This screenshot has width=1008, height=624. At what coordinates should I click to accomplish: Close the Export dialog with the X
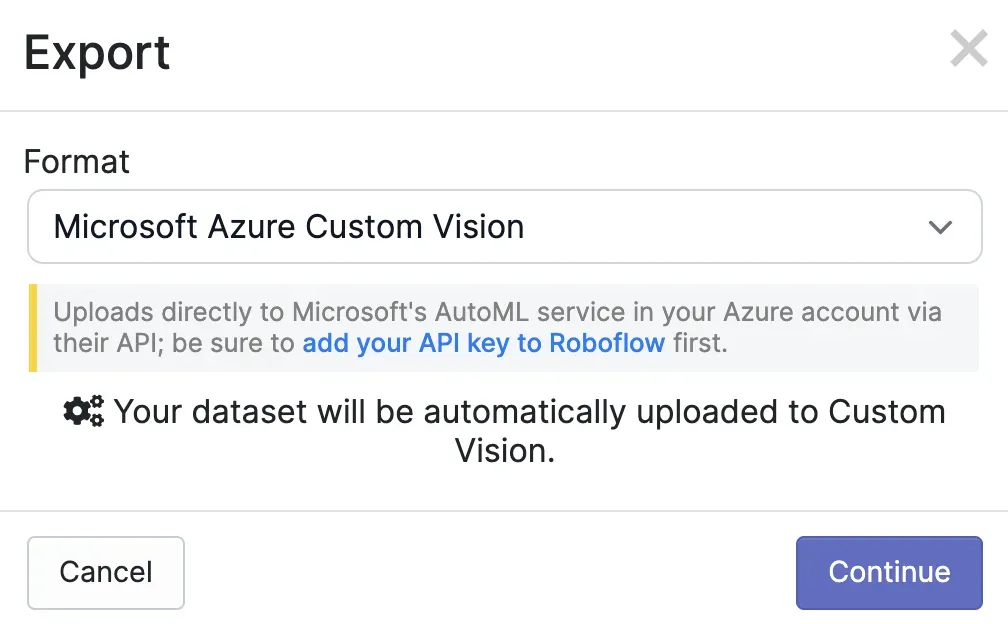(968, 49)
